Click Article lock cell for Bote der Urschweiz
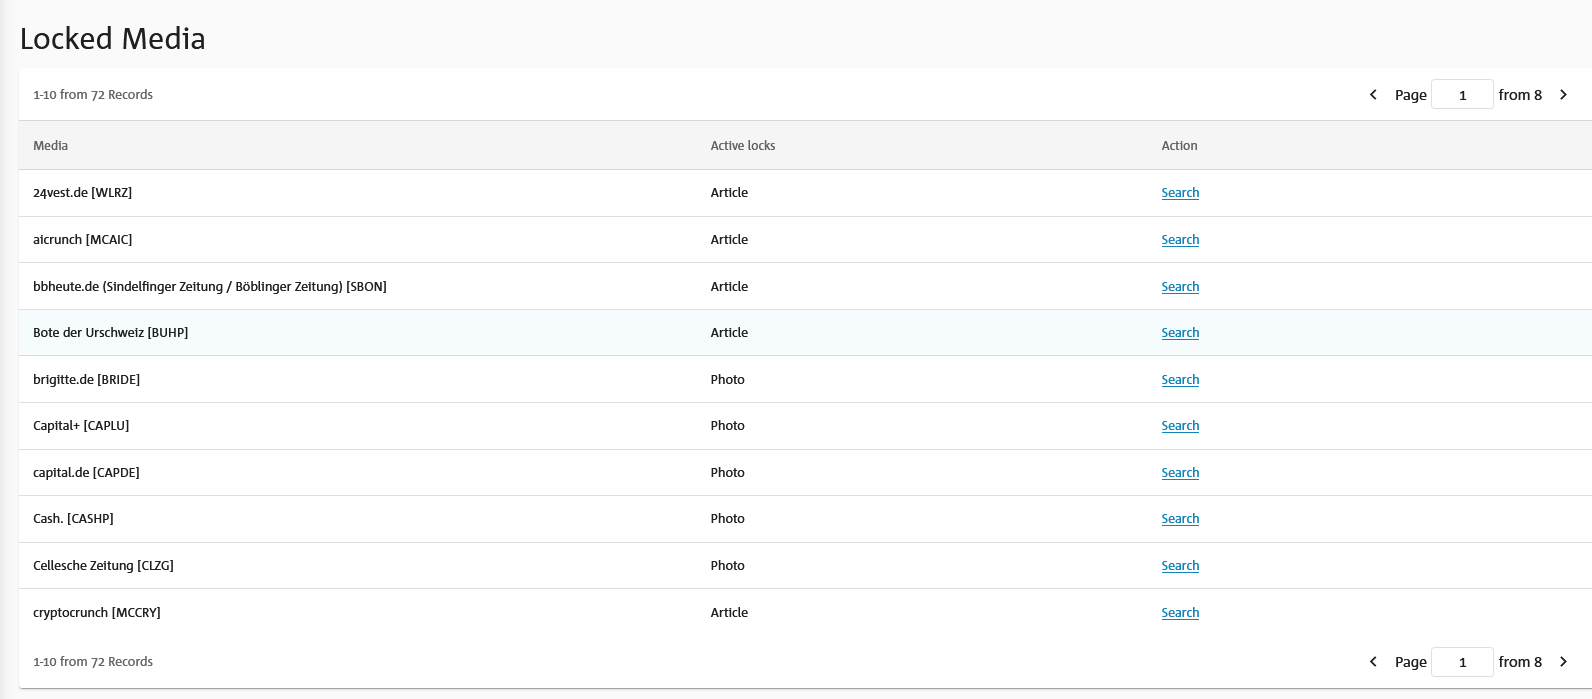Viewport: 1592px width, 699px height. pyautogui.click(x=729, y=333)
